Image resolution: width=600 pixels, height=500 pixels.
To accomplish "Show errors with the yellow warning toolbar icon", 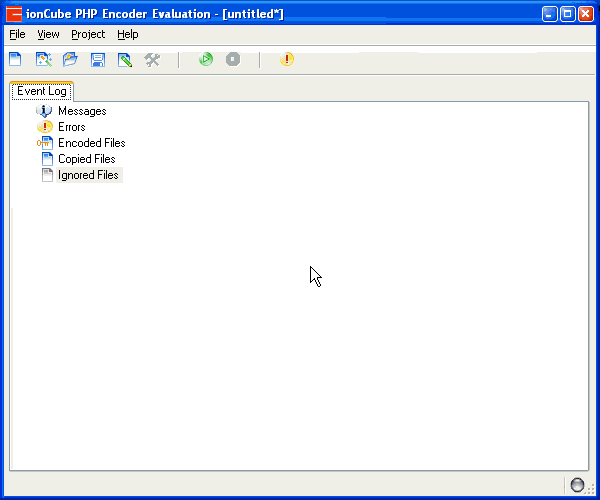I will pos(287,59).
